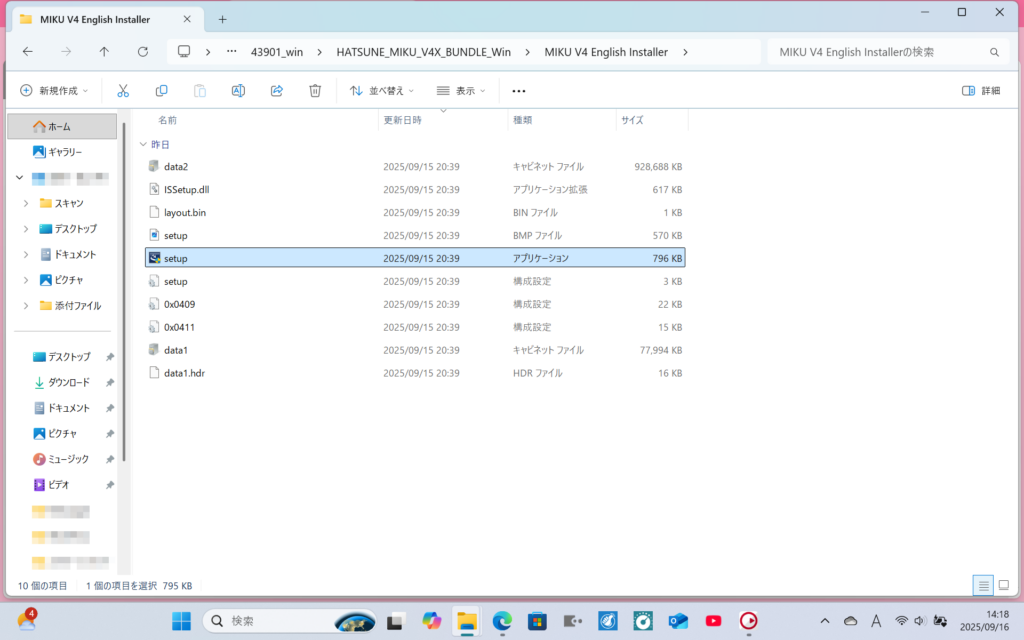Viewport: 1024px width, 640px height.
Task: Click the Delete trash can icon
Action: click(315, 90)
